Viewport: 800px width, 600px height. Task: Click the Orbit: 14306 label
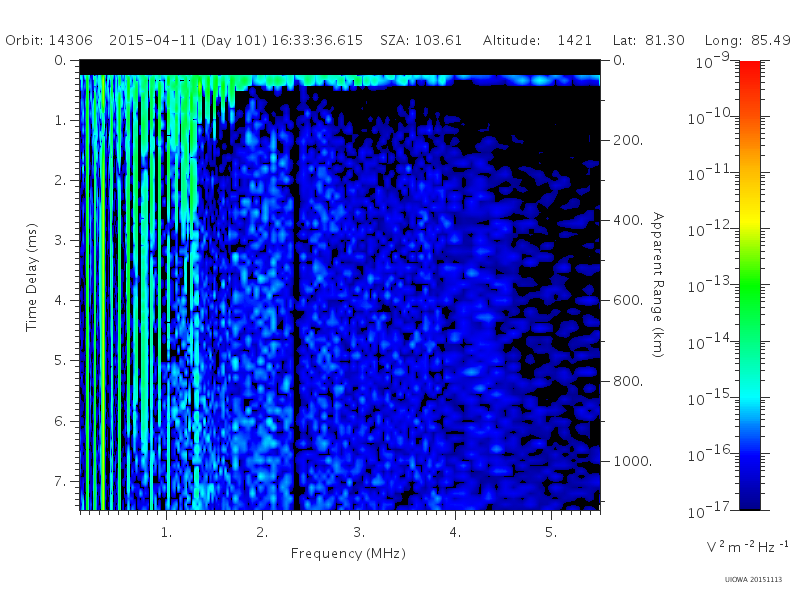click(49, 40)
